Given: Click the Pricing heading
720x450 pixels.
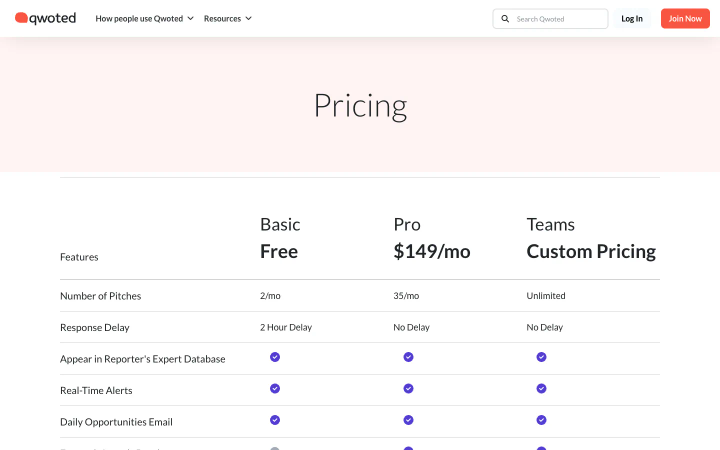Looking at the screenshot, I should [x=360, y=106].
